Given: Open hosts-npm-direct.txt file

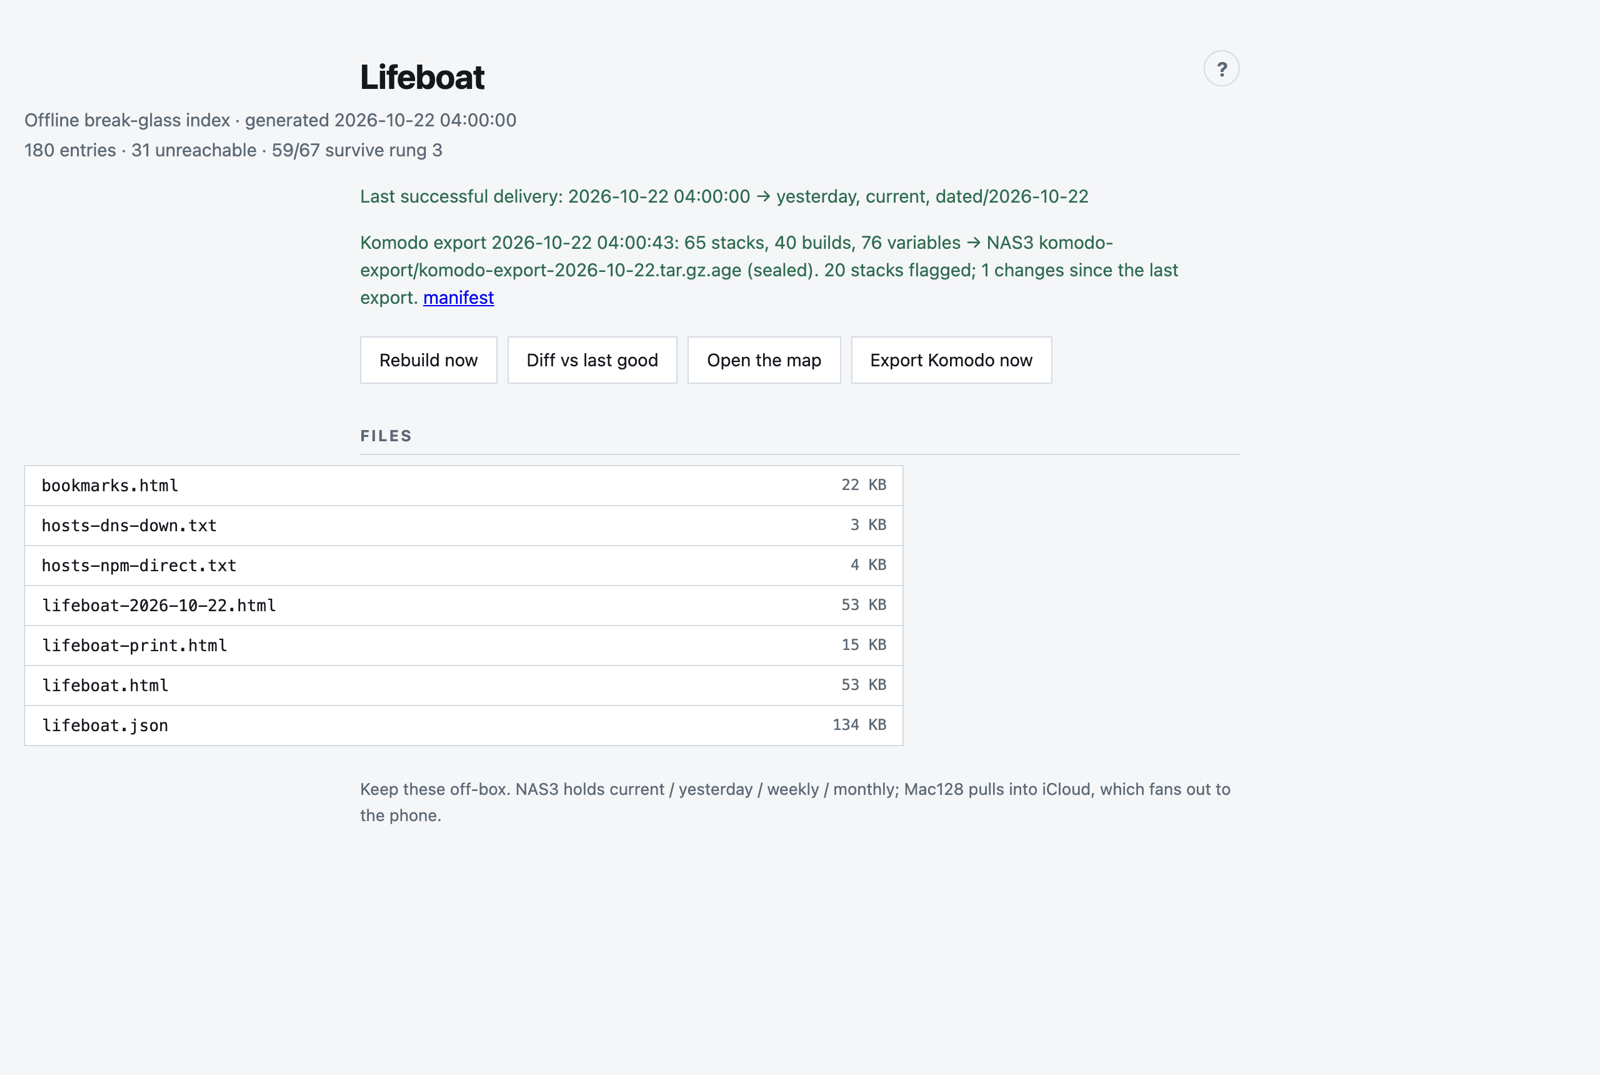Looking at the screenshot, I should [464, 566].
